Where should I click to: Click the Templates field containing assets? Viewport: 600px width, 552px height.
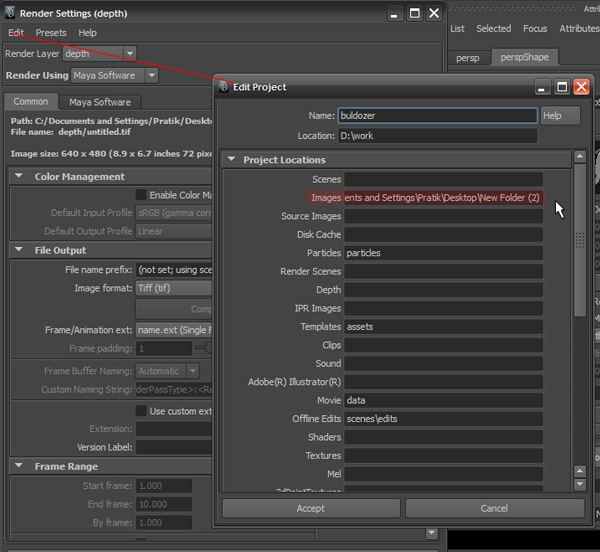pos(443,326)
